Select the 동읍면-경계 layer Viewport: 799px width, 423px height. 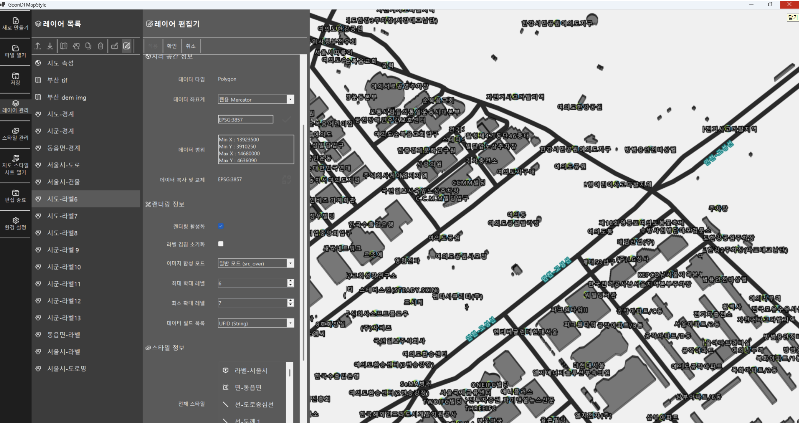86,148
